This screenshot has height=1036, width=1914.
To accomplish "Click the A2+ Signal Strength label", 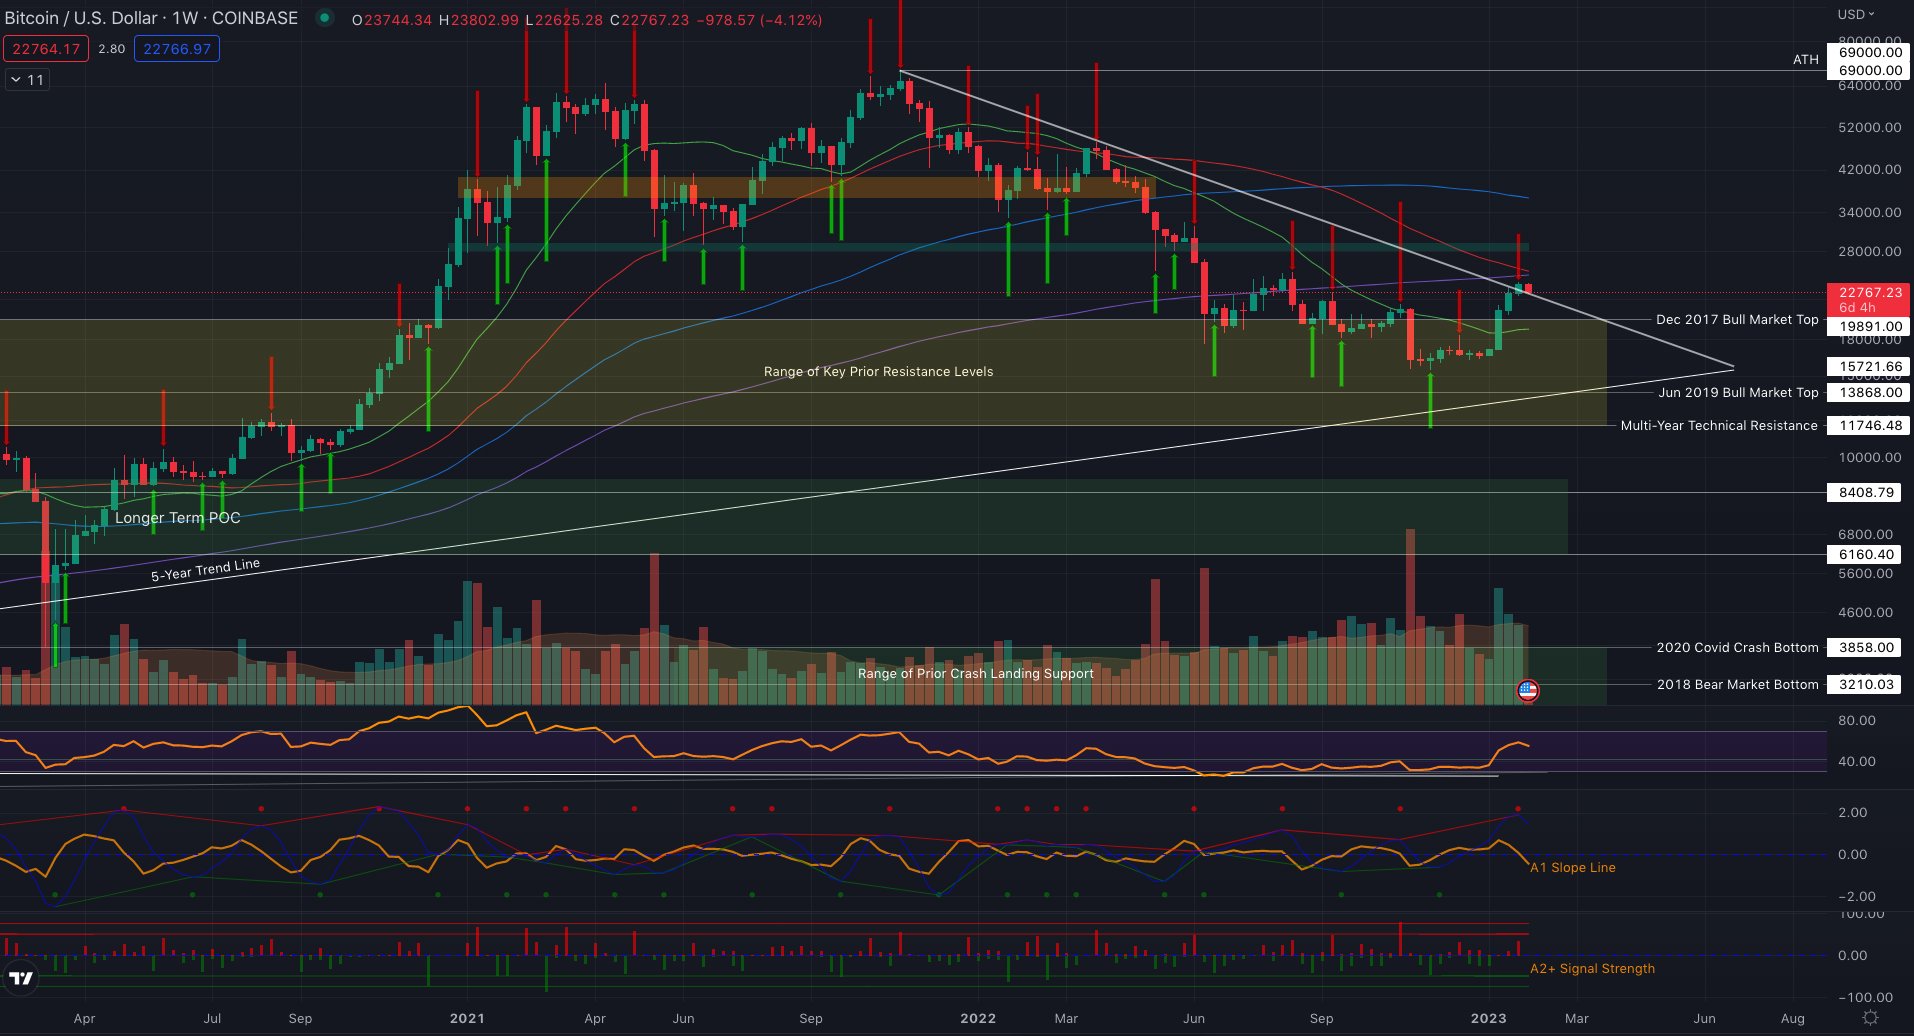I will point(1592,969).
